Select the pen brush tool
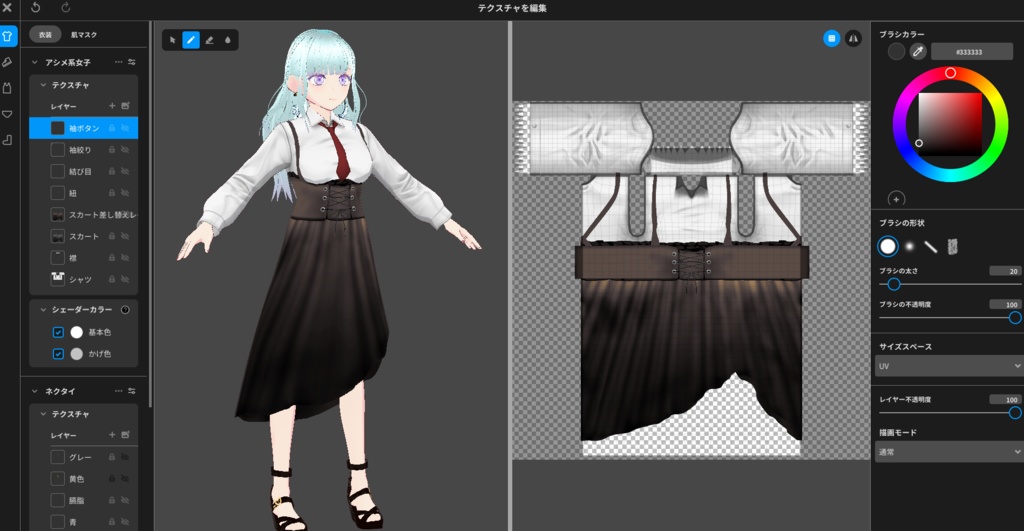Screen dimensions: 1024x531 [x=191, y=40]
